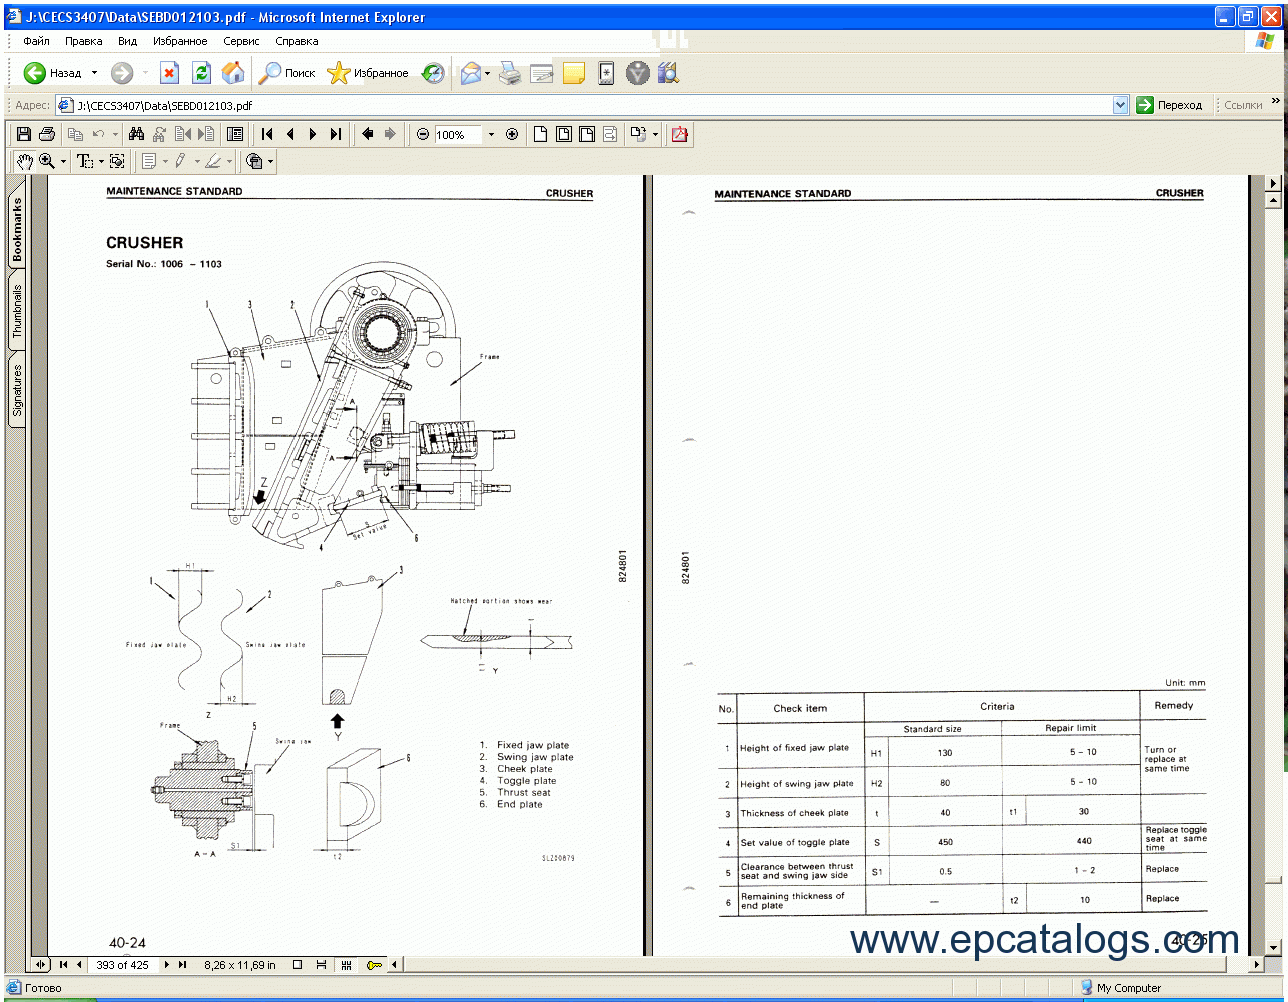Click the IE Print toolbar icon
The image size is (1288, 1002).
pyautogui.click(x=511, y=73)
